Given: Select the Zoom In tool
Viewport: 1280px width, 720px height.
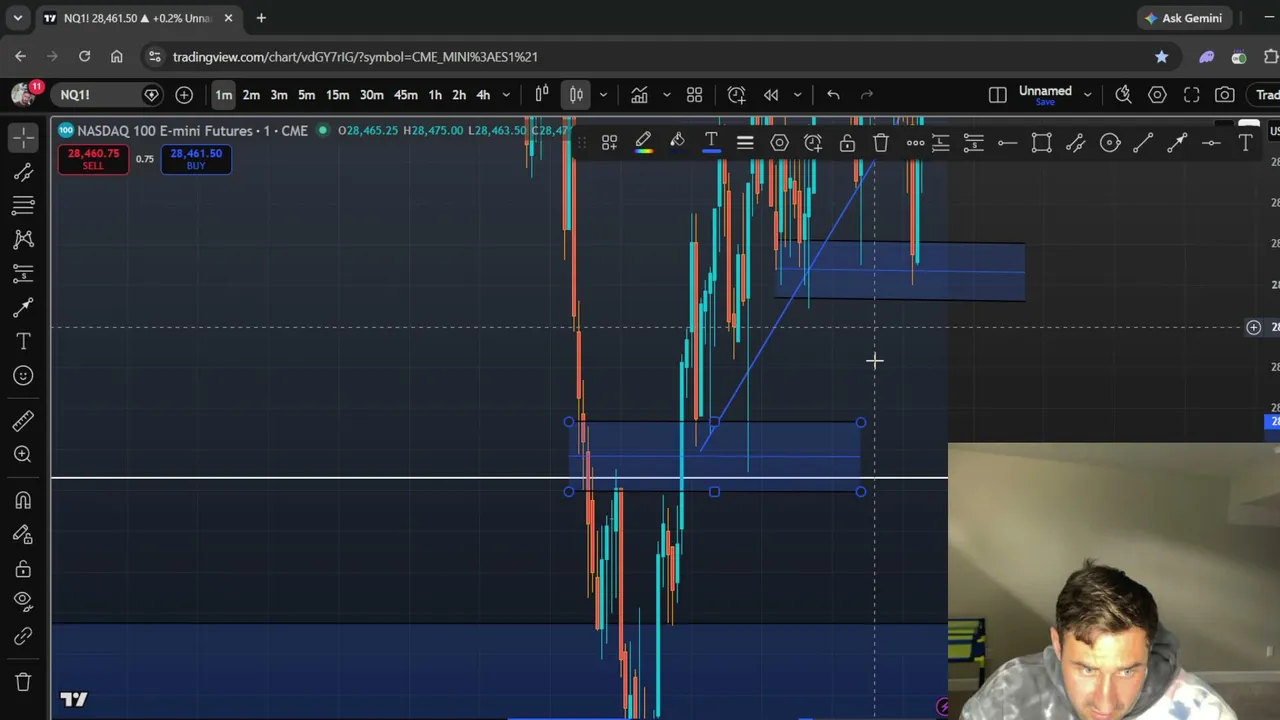Looking at the screenshot, I should click(x=23, y=455).
